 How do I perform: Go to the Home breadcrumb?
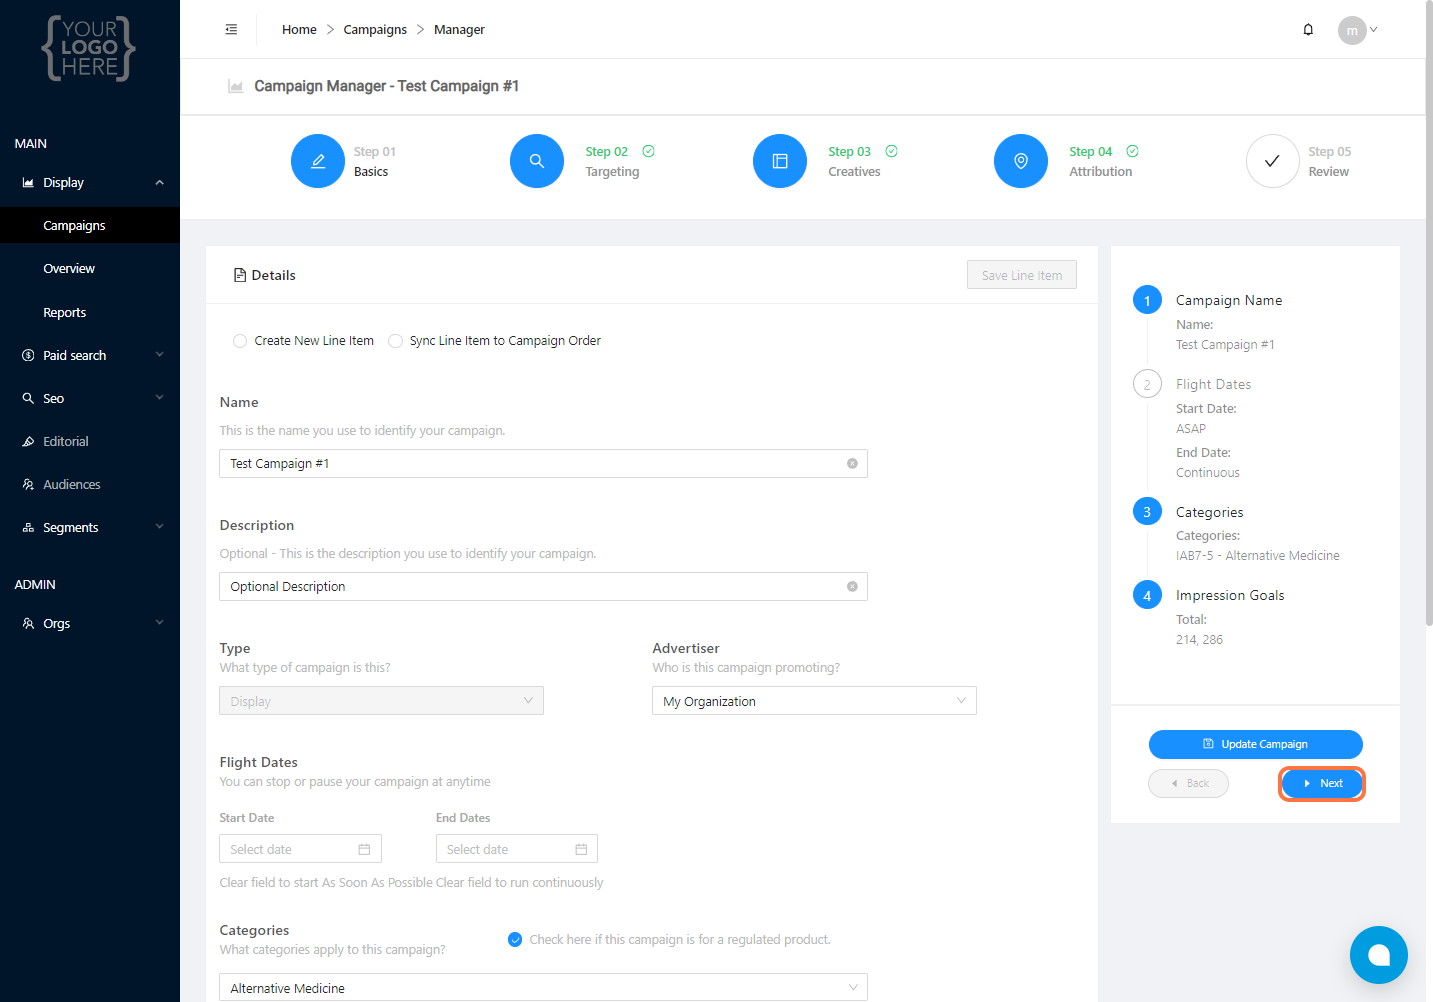(x=299, y=30)
